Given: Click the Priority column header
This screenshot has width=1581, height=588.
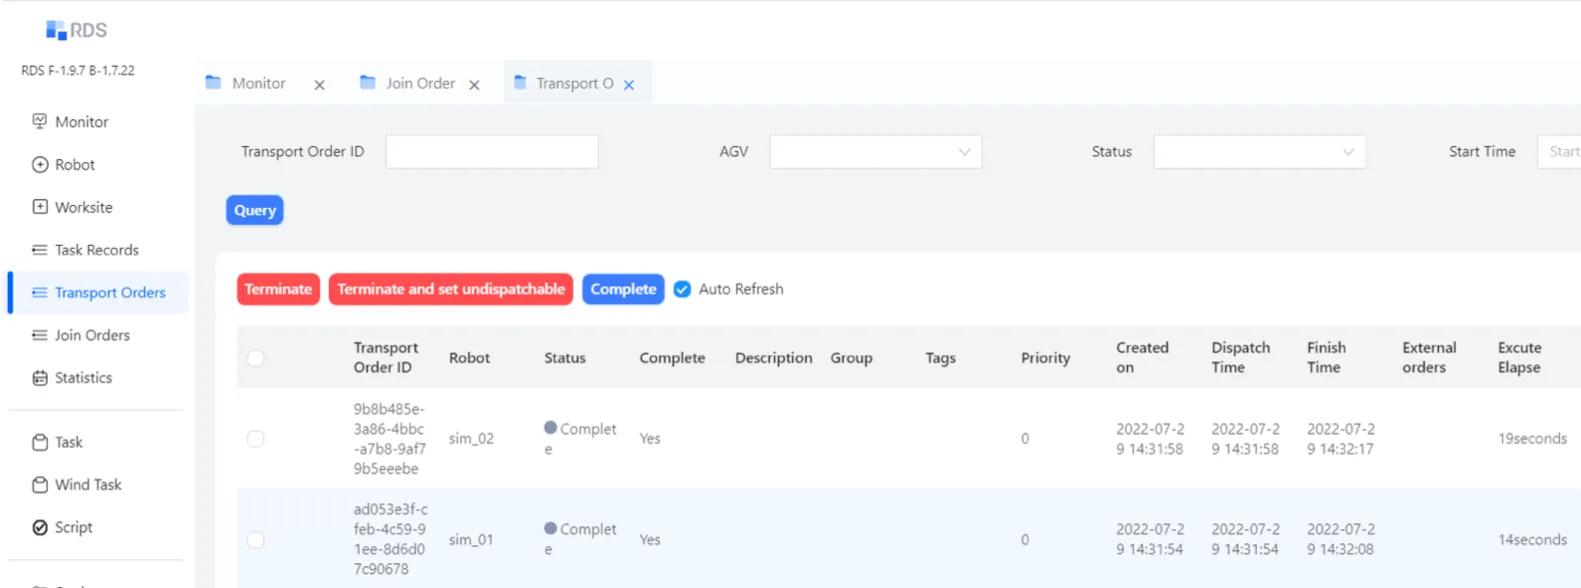Looking at the screenshot, I should [1045, 358].
